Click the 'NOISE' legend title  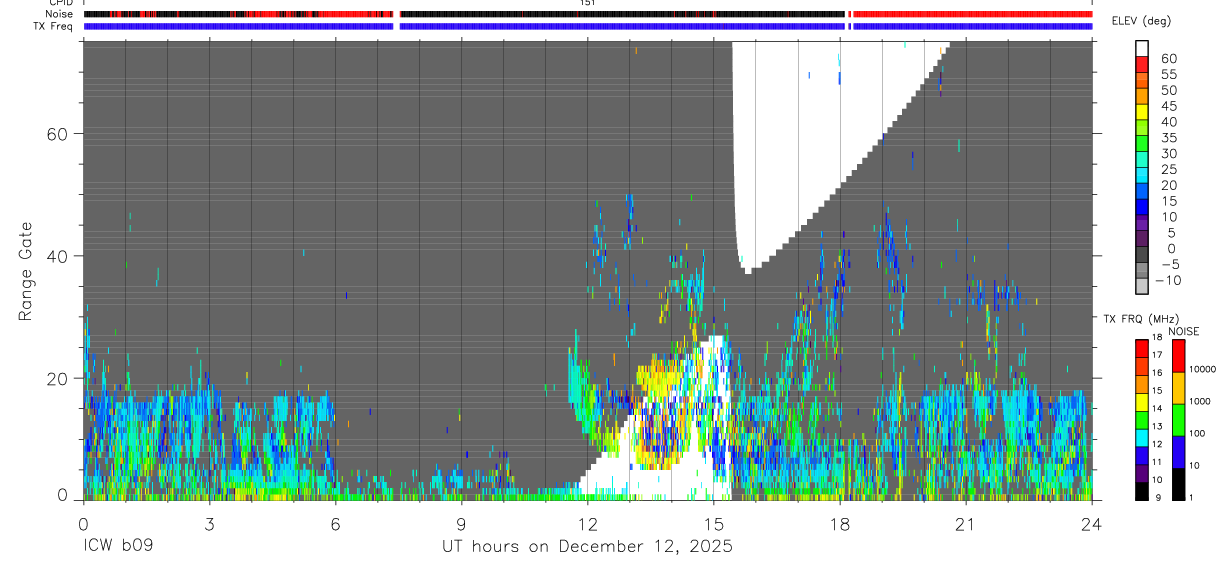click(x=1183, y=331)
